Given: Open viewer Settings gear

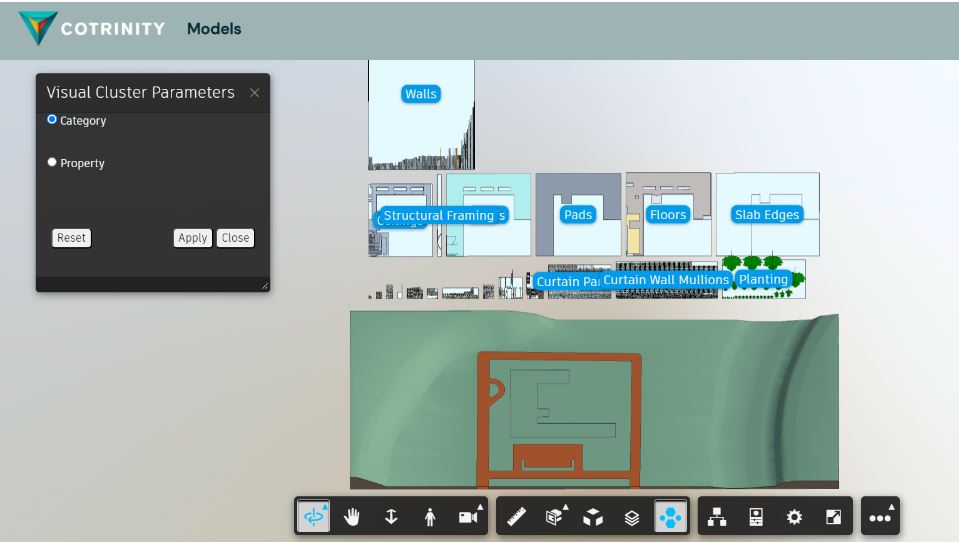Looking at the screenshot, I should (x=795, y=517).
